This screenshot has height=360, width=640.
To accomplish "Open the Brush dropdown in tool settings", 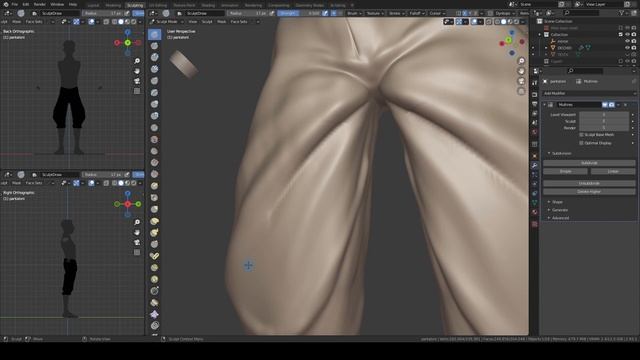I will point(353,13).
